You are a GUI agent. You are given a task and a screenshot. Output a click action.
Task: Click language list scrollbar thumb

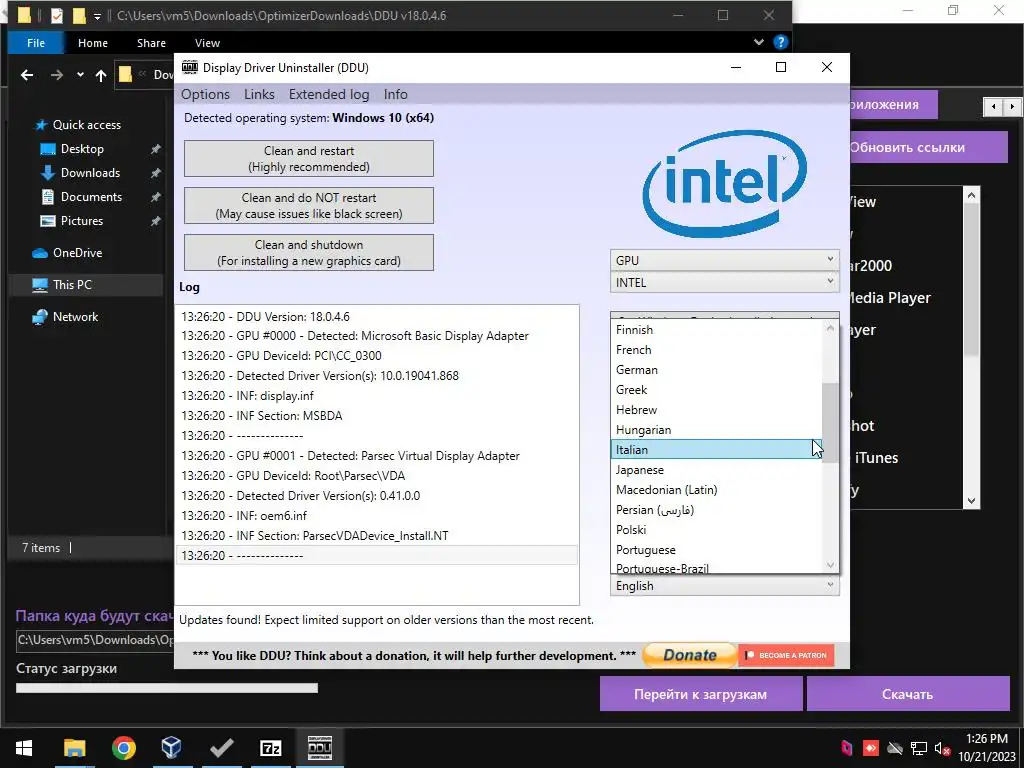pyautogui.click(x=830, y=423)
